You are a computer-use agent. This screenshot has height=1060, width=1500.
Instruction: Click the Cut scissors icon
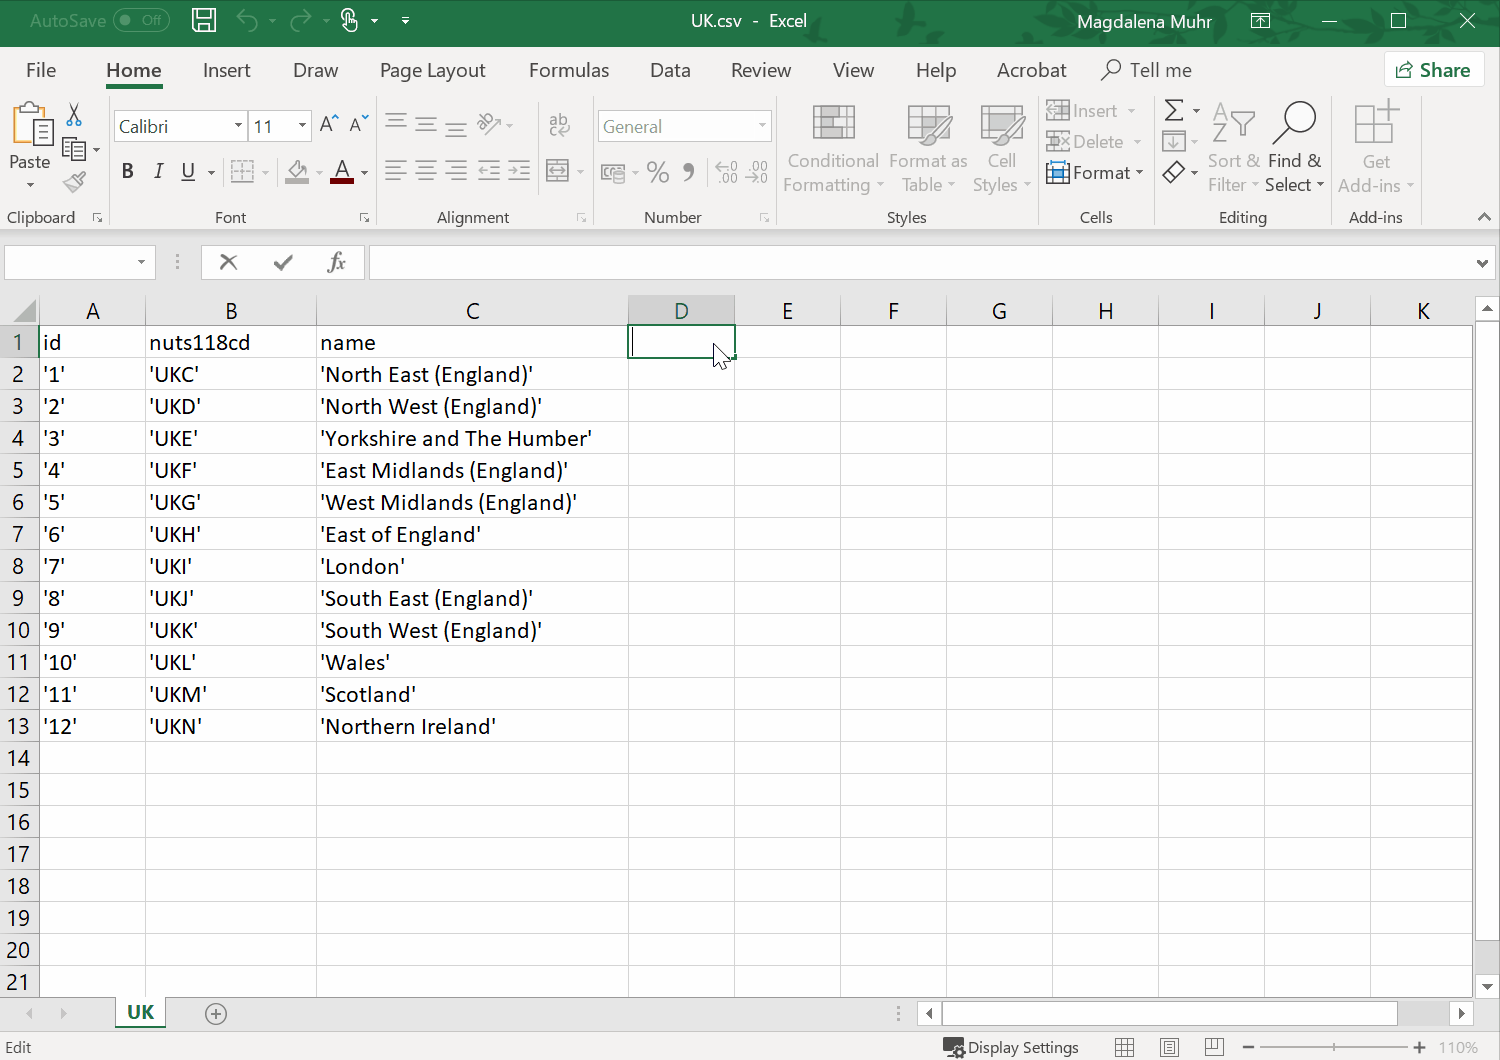click(x=74, y=114)
